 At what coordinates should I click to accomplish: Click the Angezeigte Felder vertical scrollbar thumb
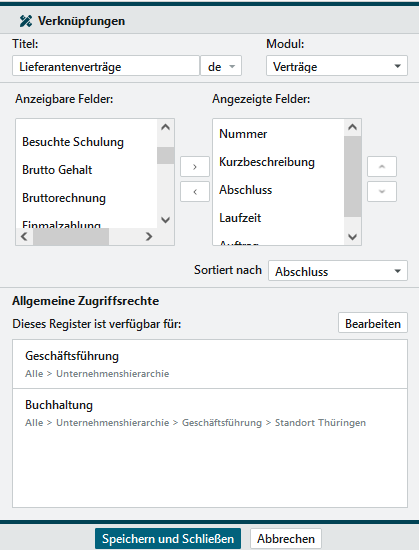coord(353,176)
